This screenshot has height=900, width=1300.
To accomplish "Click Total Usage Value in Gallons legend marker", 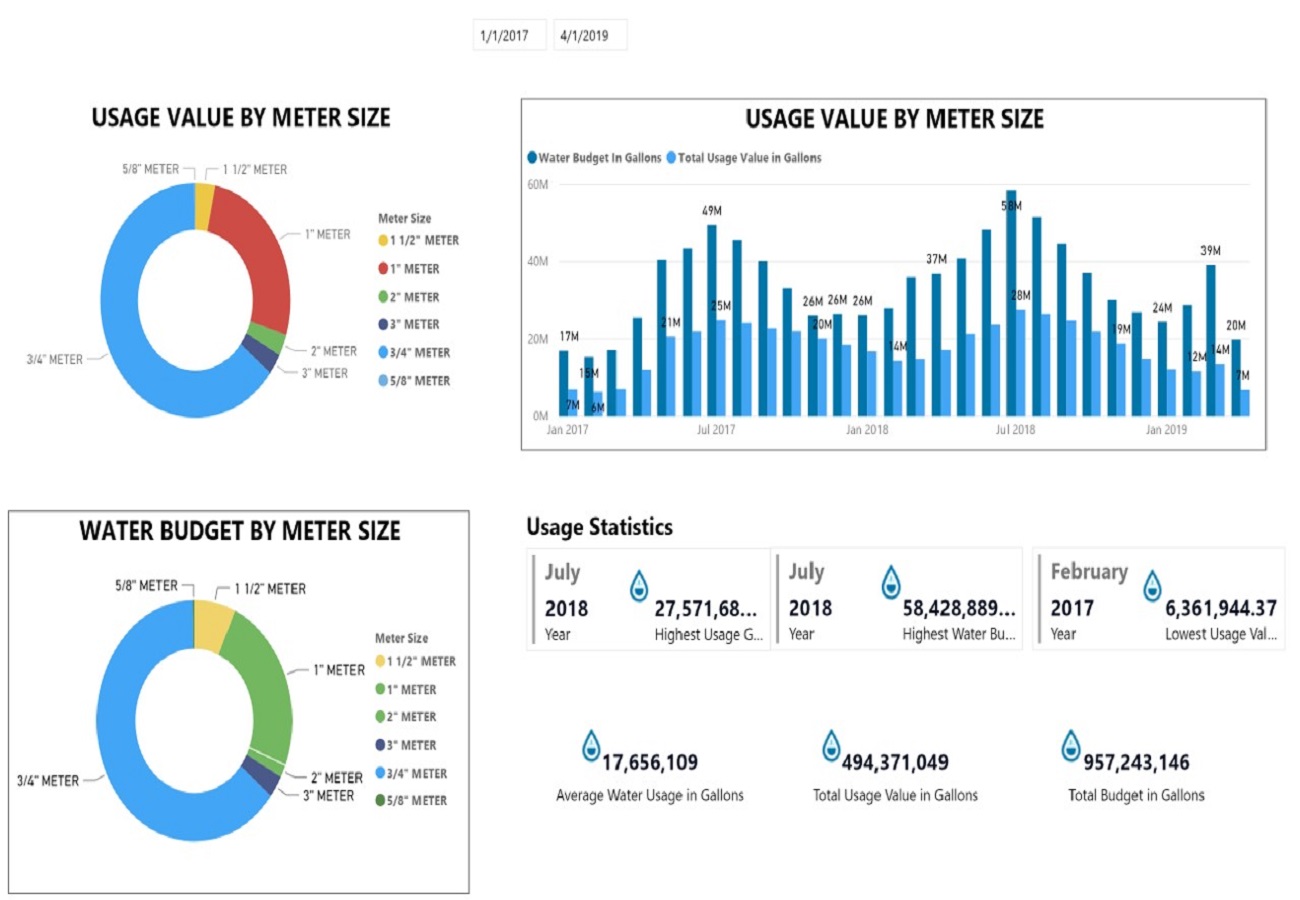I will coord(672,158).
